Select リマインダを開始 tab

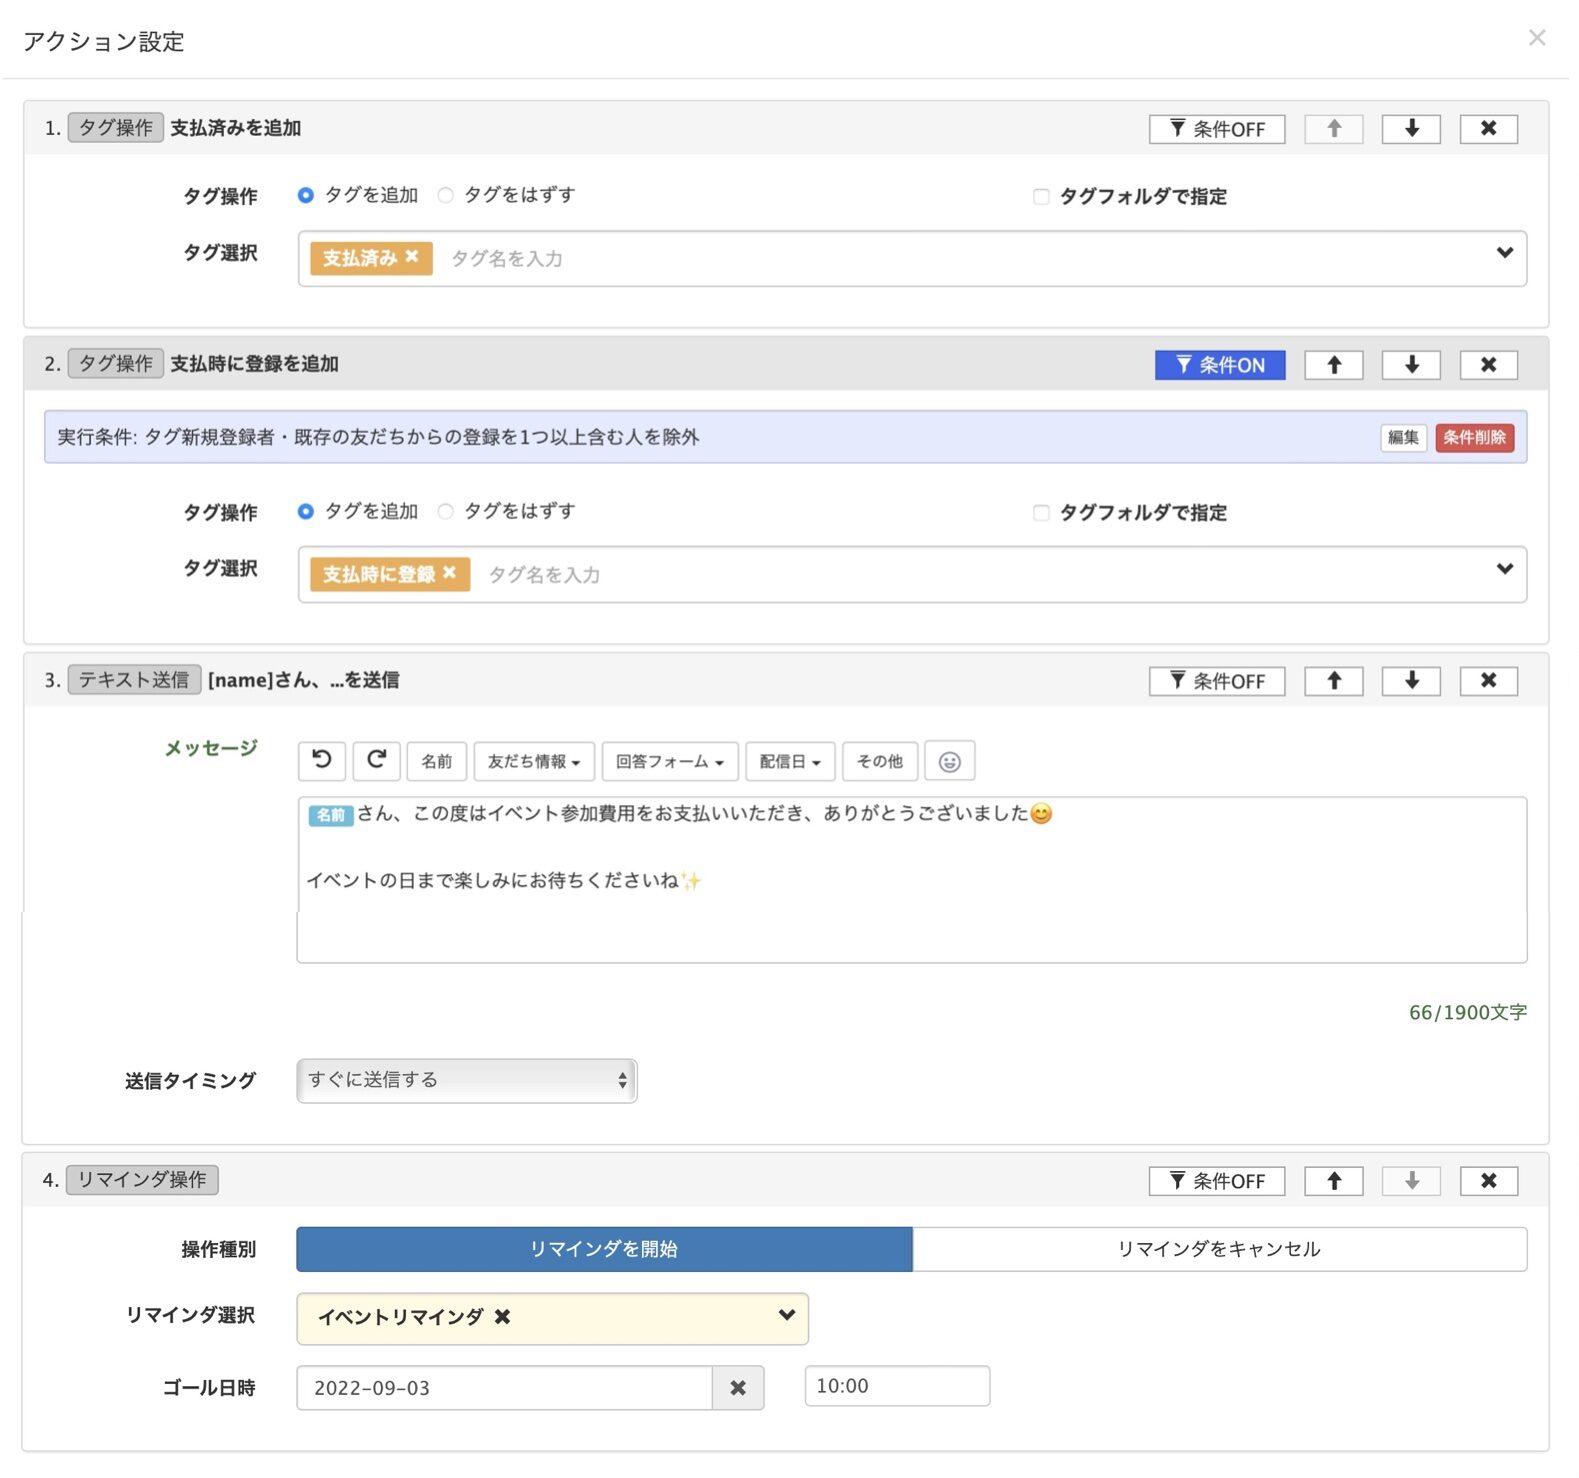point(604,1249)
